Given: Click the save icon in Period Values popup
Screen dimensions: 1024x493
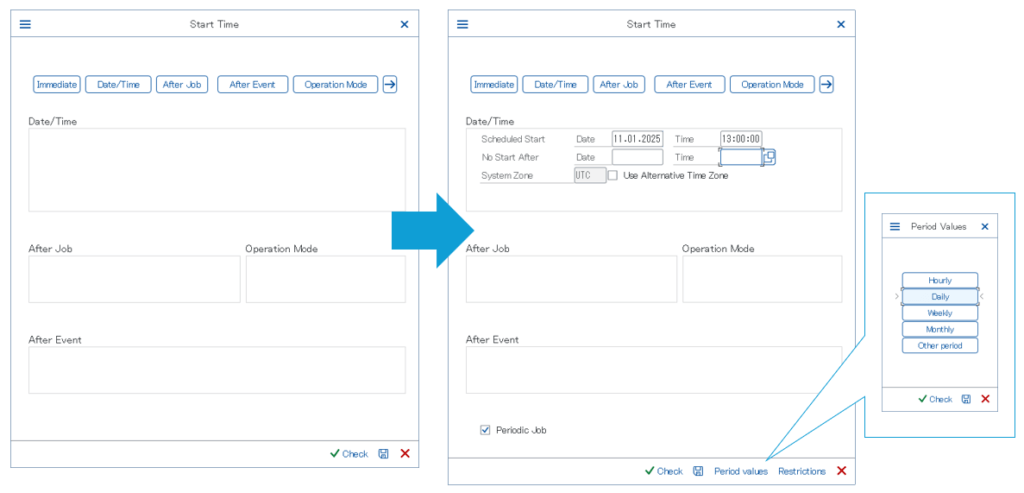Looking at the screenshot, I should 966,399.
